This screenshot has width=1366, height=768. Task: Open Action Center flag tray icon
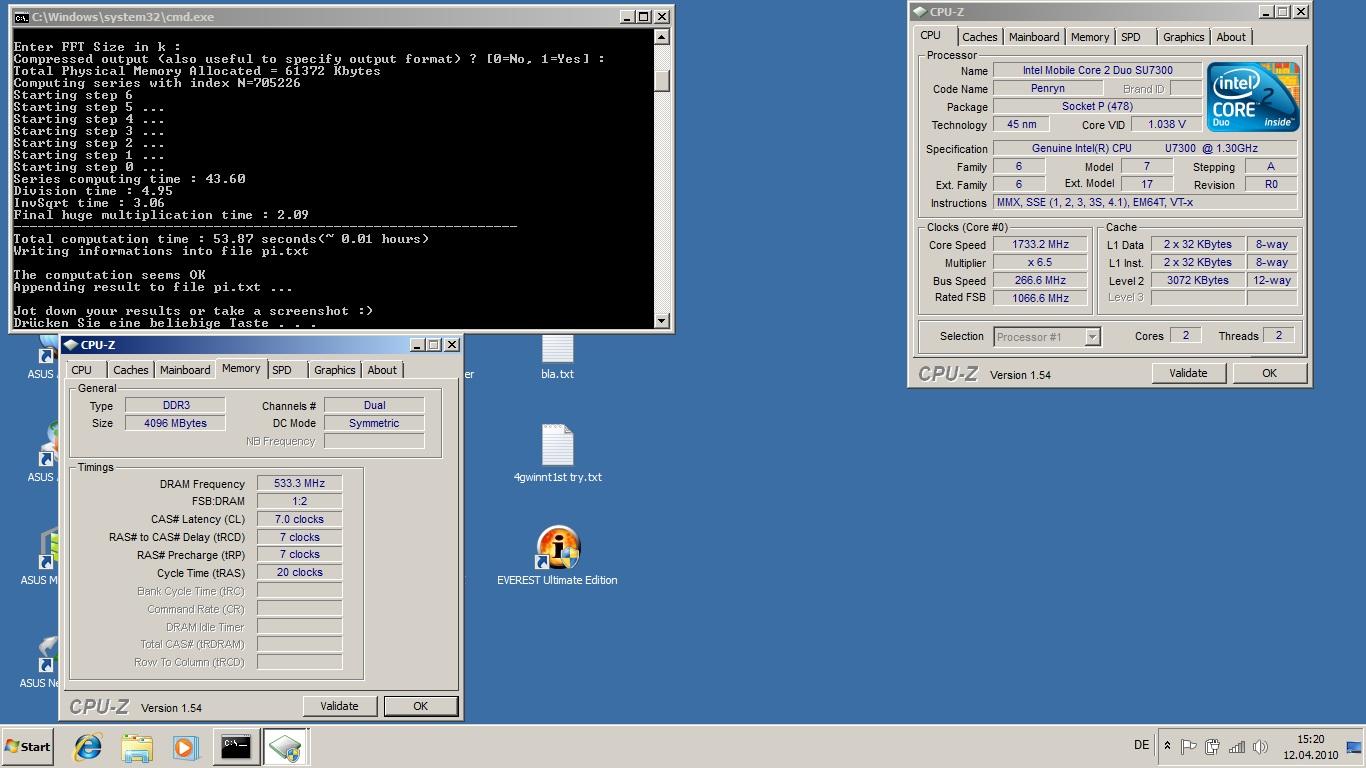pyautogui.click(x=1189, y=746)
